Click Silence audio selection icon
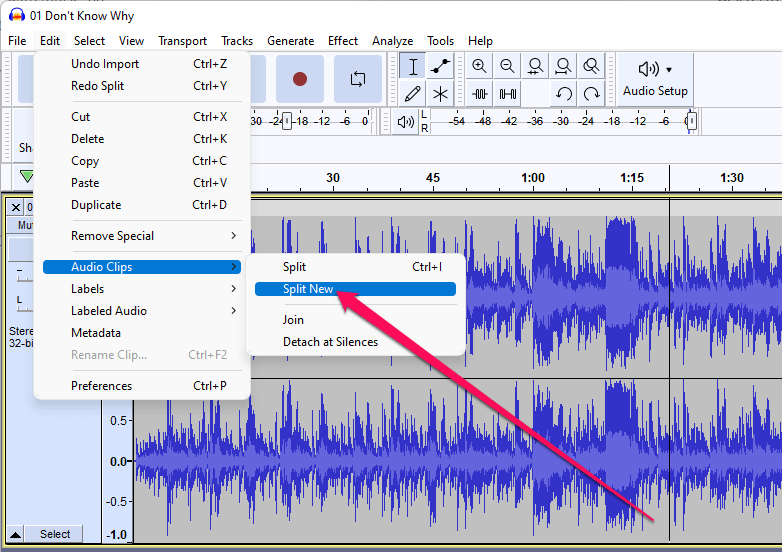This screenshot has width=782, height=552. 507,93
